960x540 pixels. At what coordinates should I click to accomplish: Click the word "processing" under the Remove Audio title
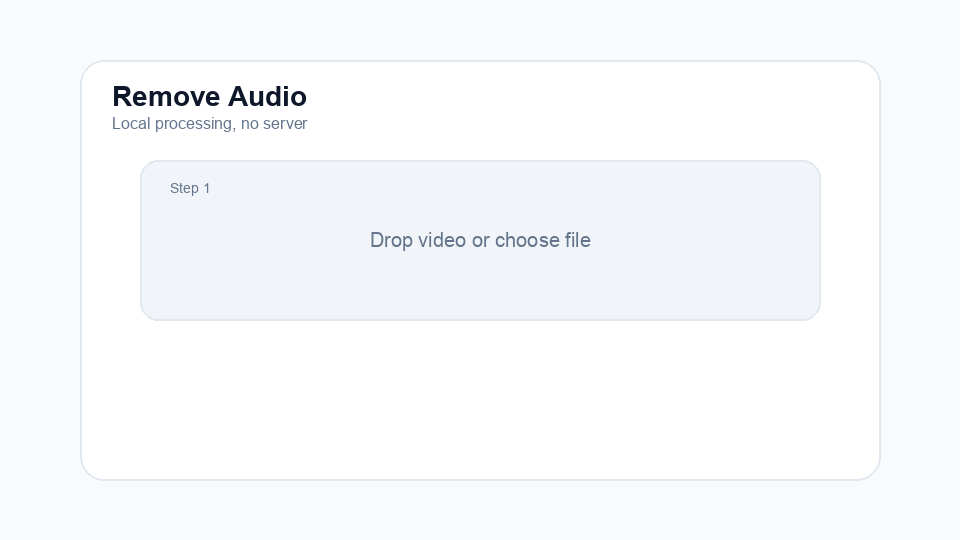click(194, 124)
